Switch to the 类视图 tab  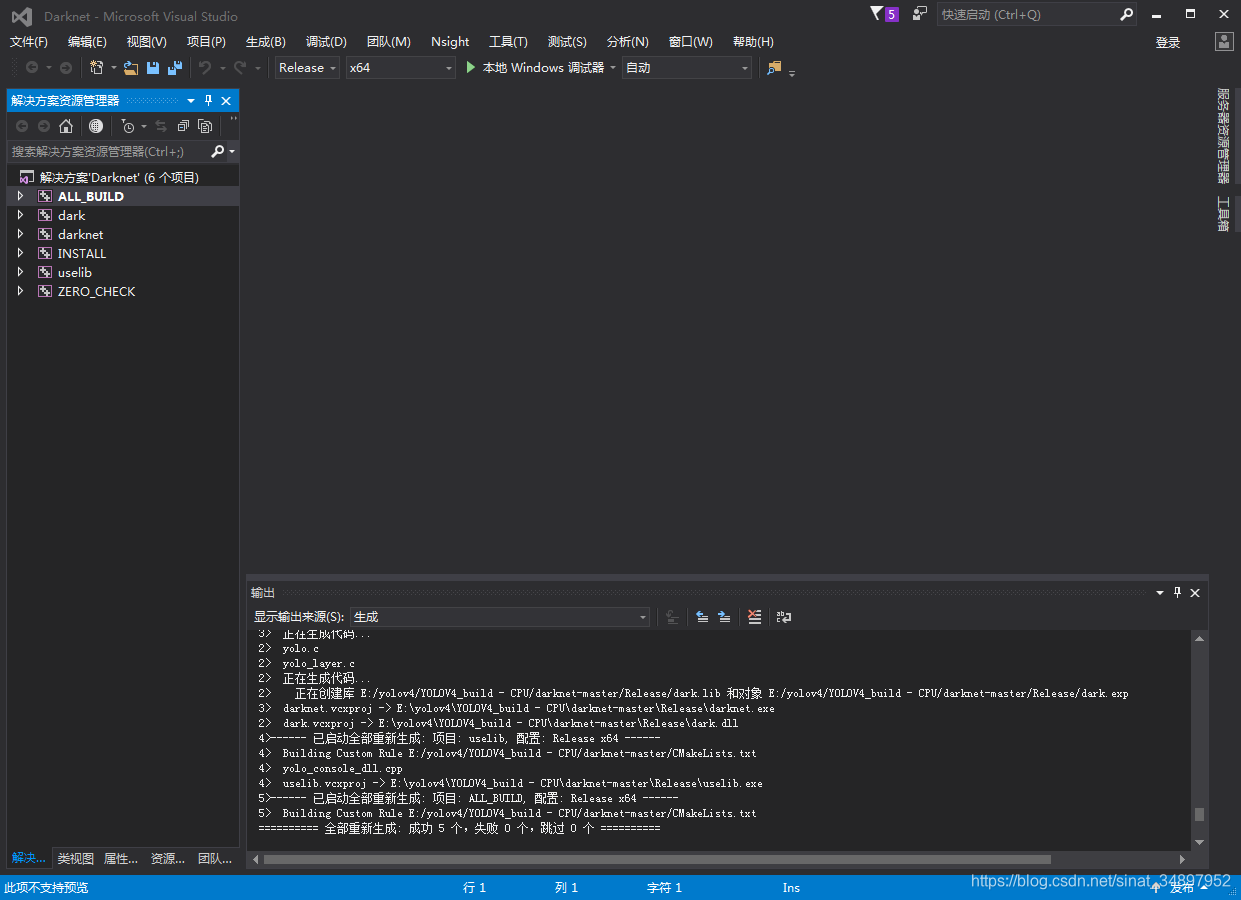(76, 858)
